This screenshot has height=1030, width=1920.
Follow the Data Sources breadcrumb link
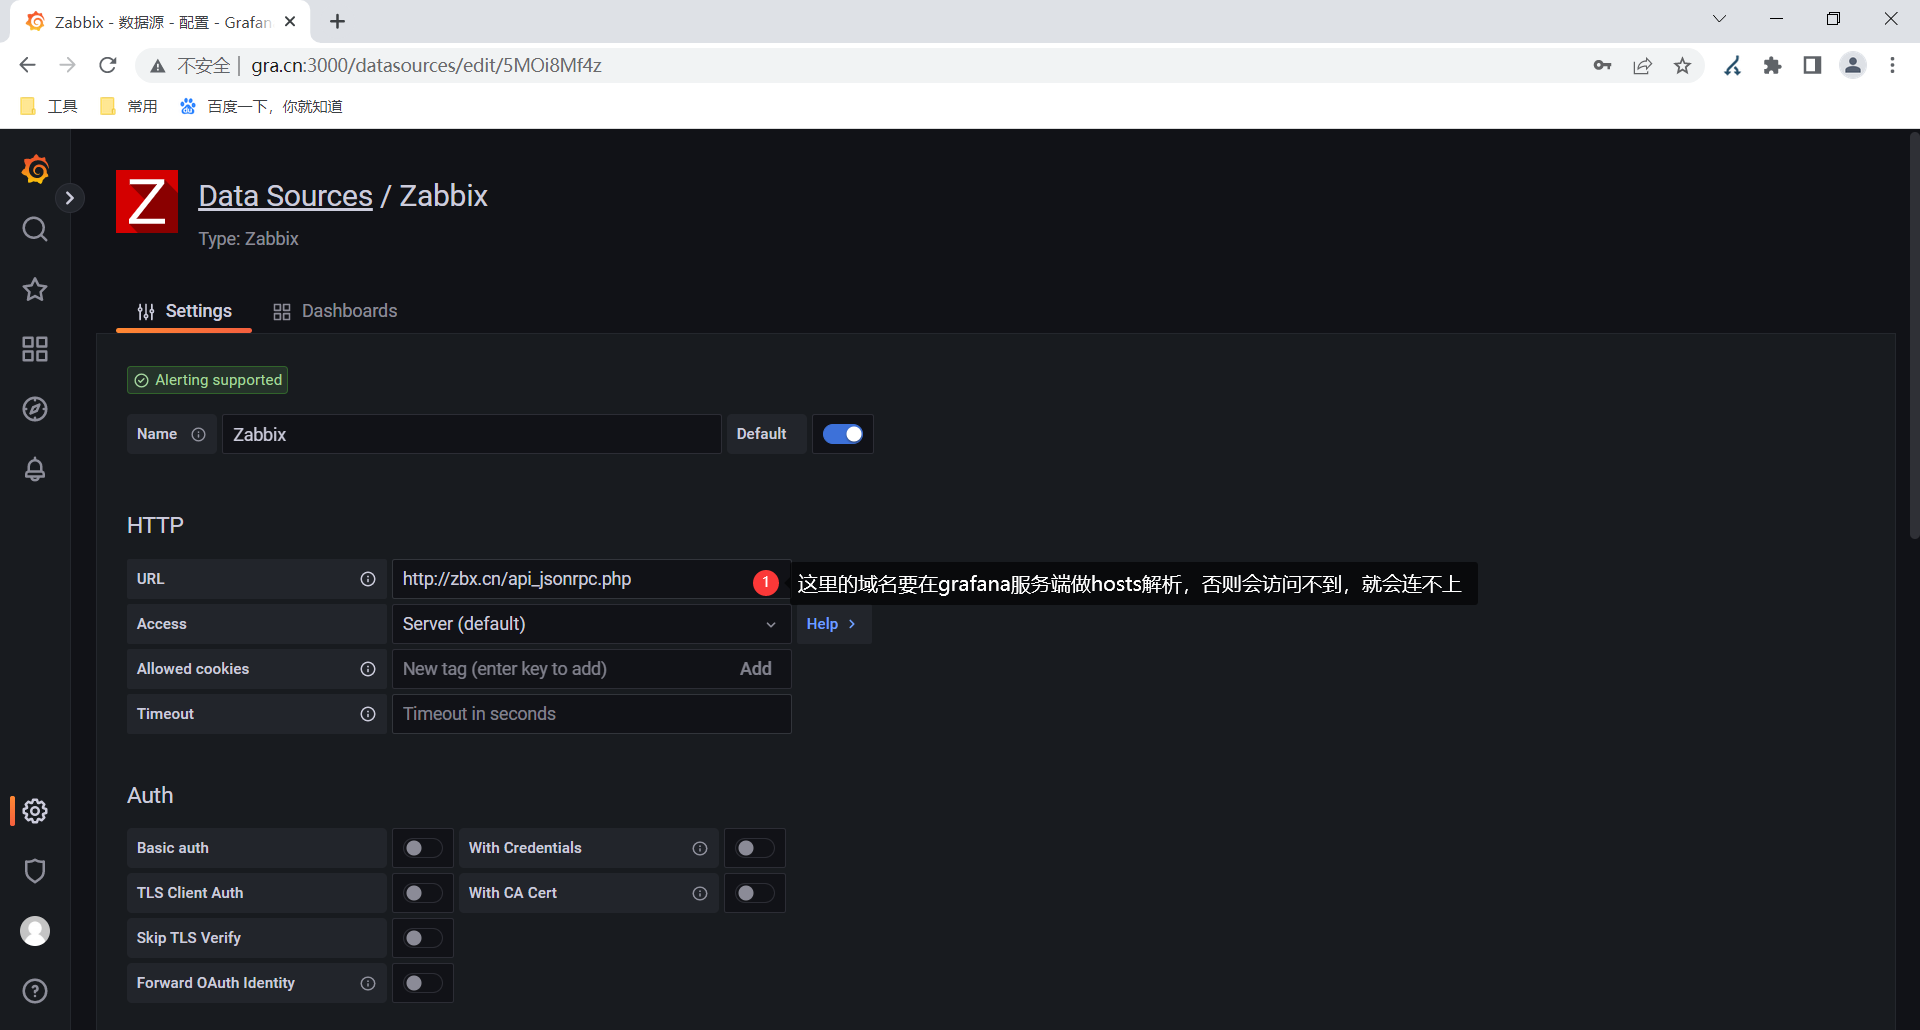(x=285, y=196)
